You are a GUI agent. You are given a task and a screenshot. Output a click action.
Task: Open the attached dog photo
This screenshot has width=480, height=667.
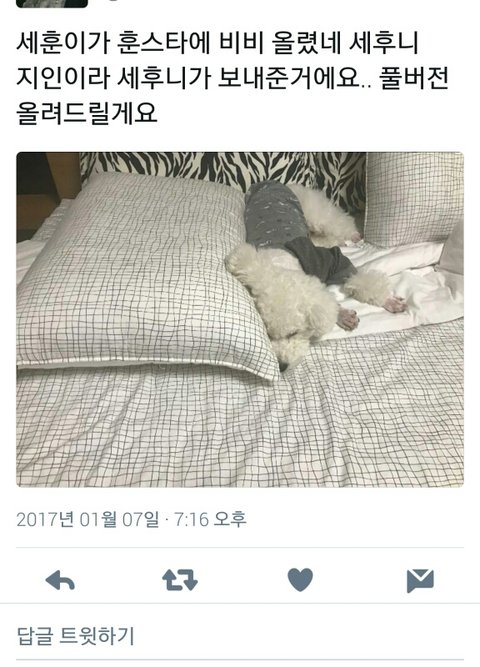coord(240,319)
